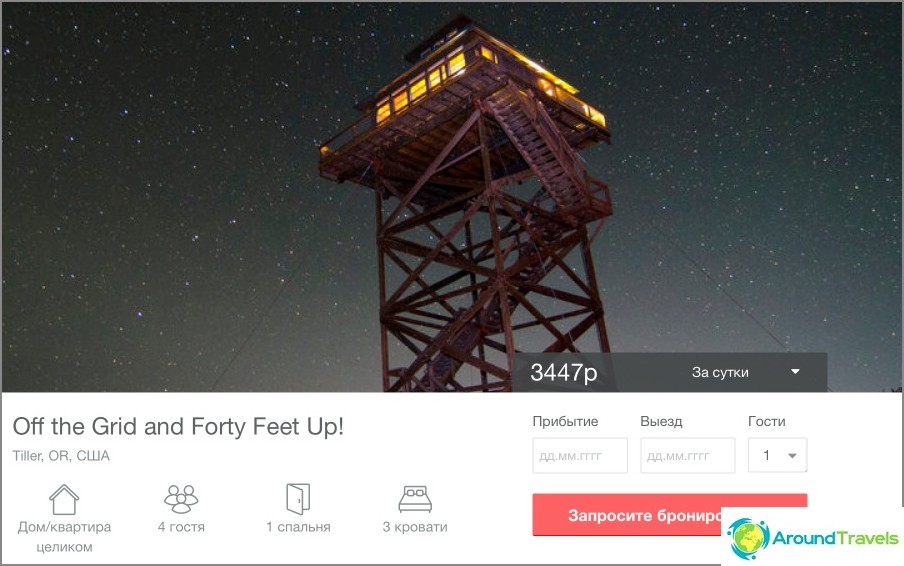Click the Выезд date field
Screen dimensions: 904x566
click(x=688, y=455)
